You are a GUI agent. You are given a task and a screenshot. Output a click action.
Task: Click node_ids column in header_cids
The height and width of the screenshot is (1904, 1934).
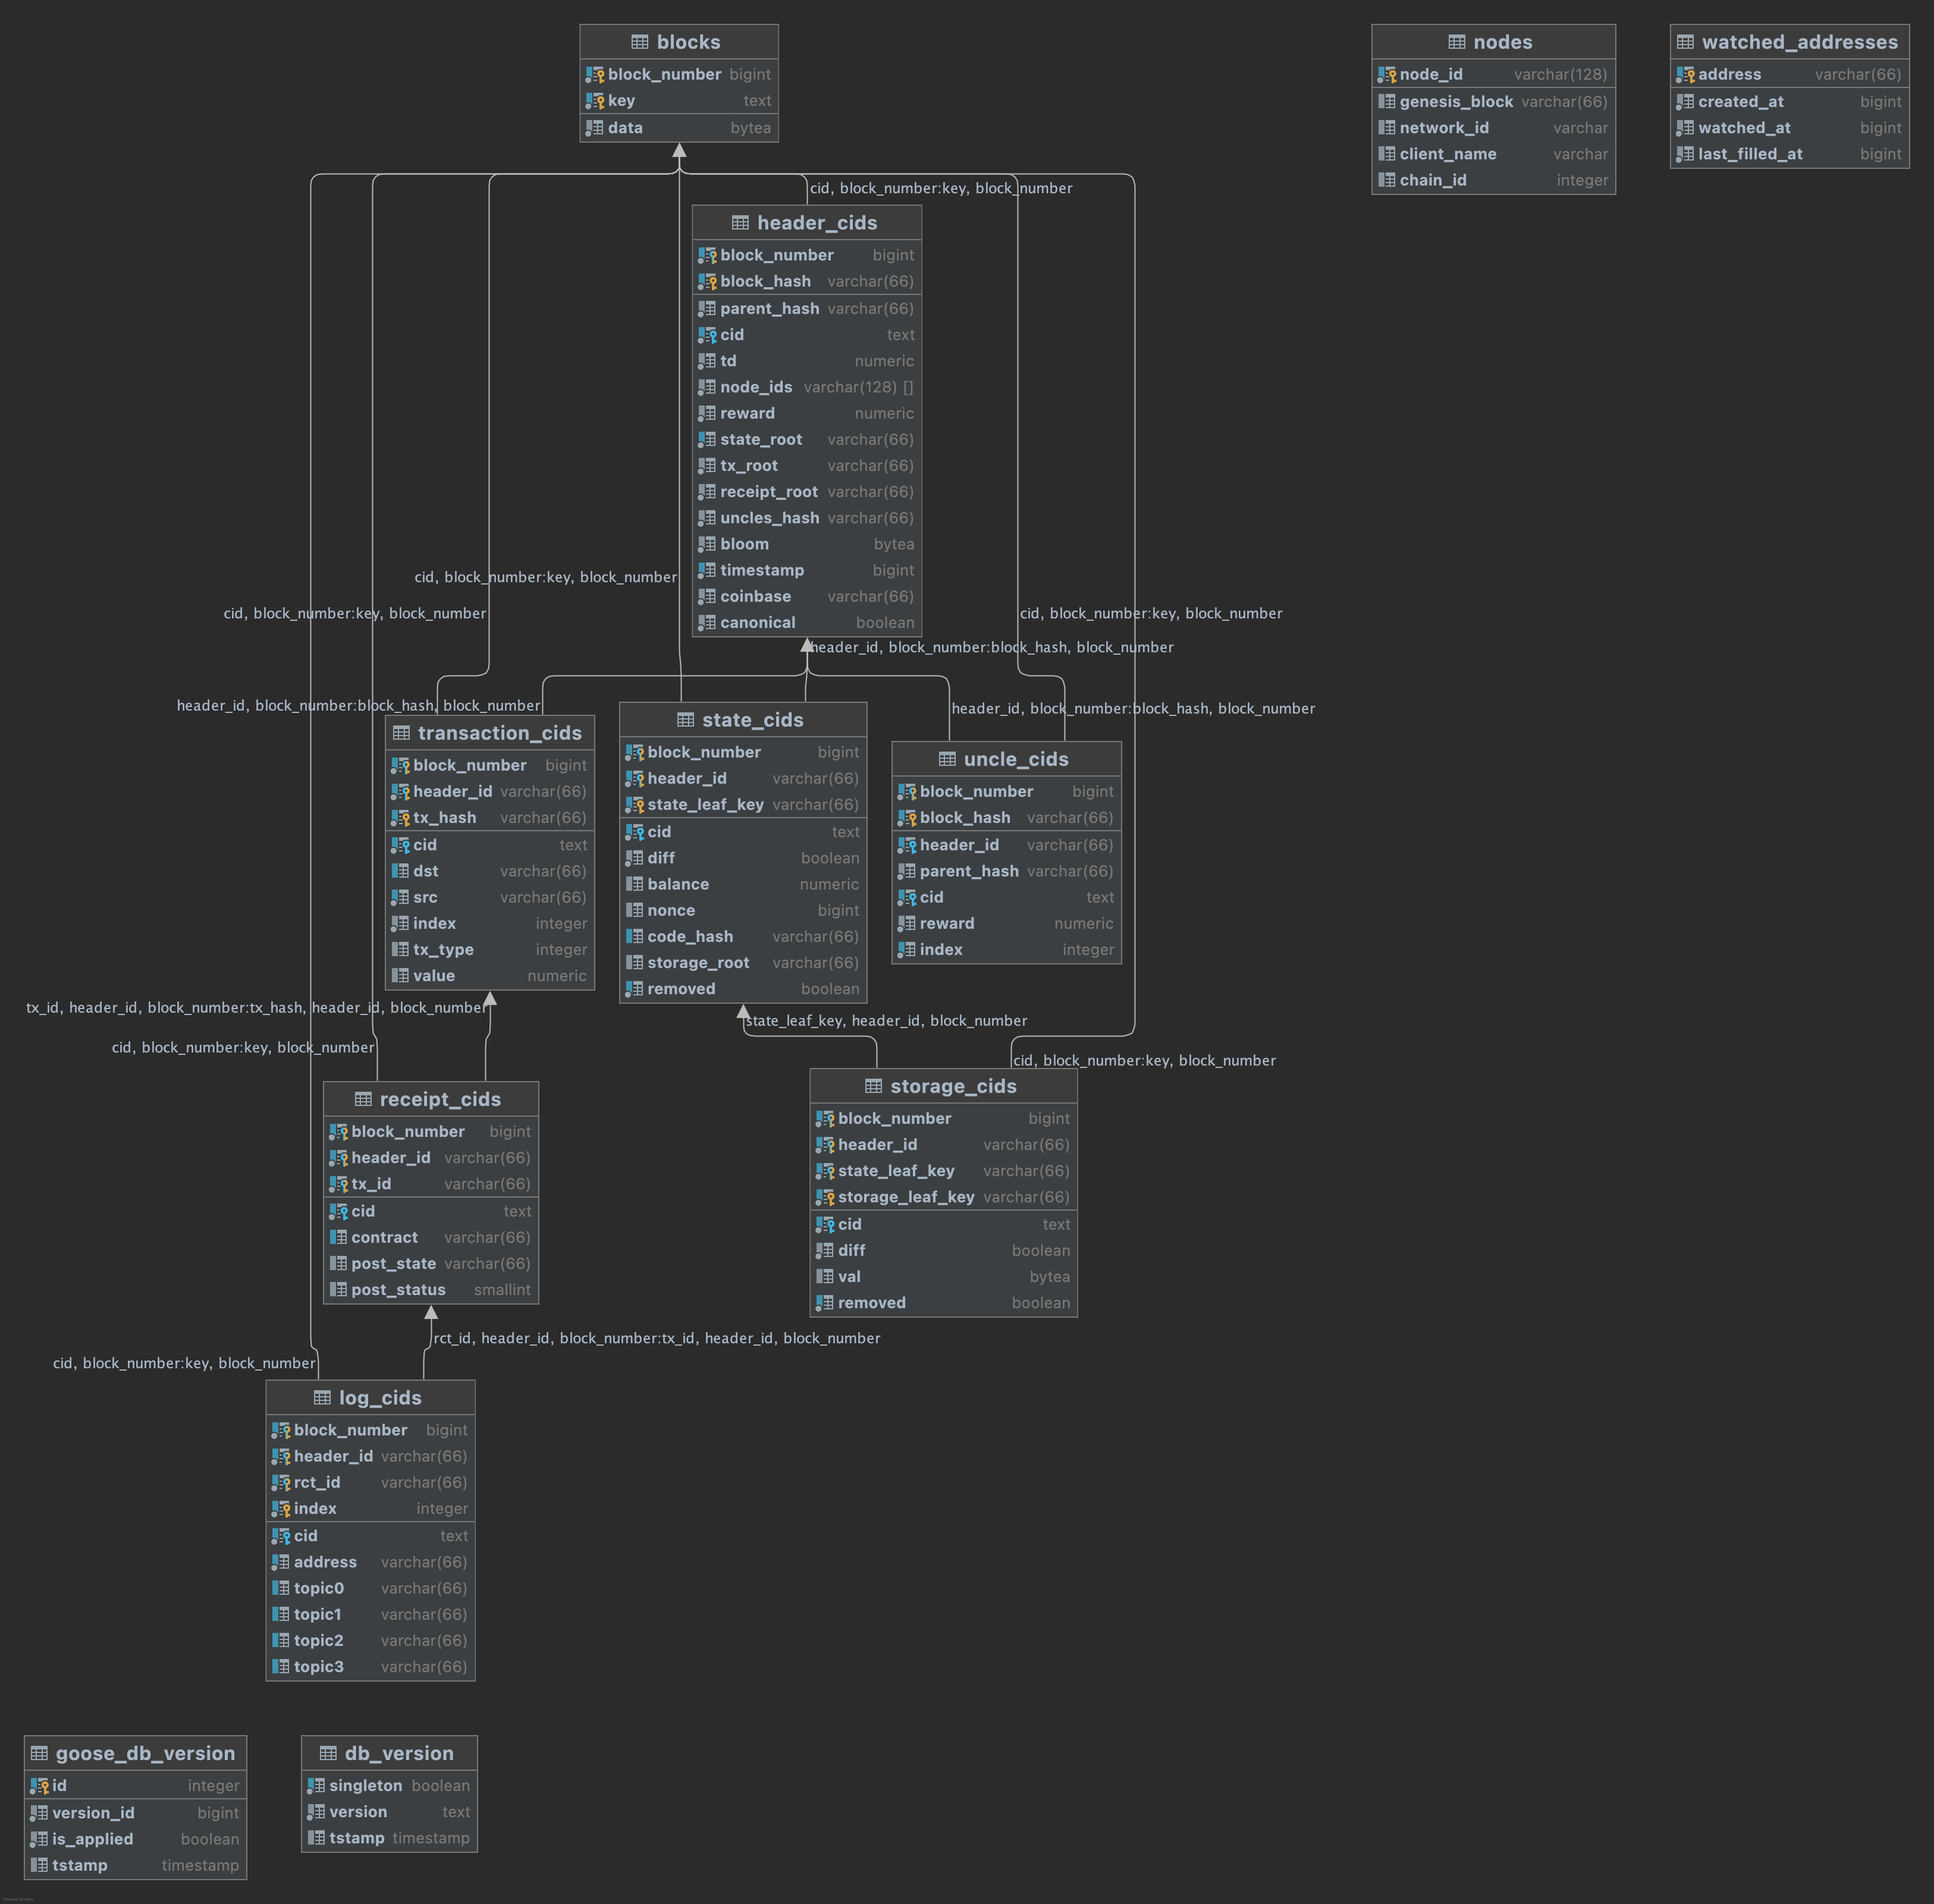[806, 387]
